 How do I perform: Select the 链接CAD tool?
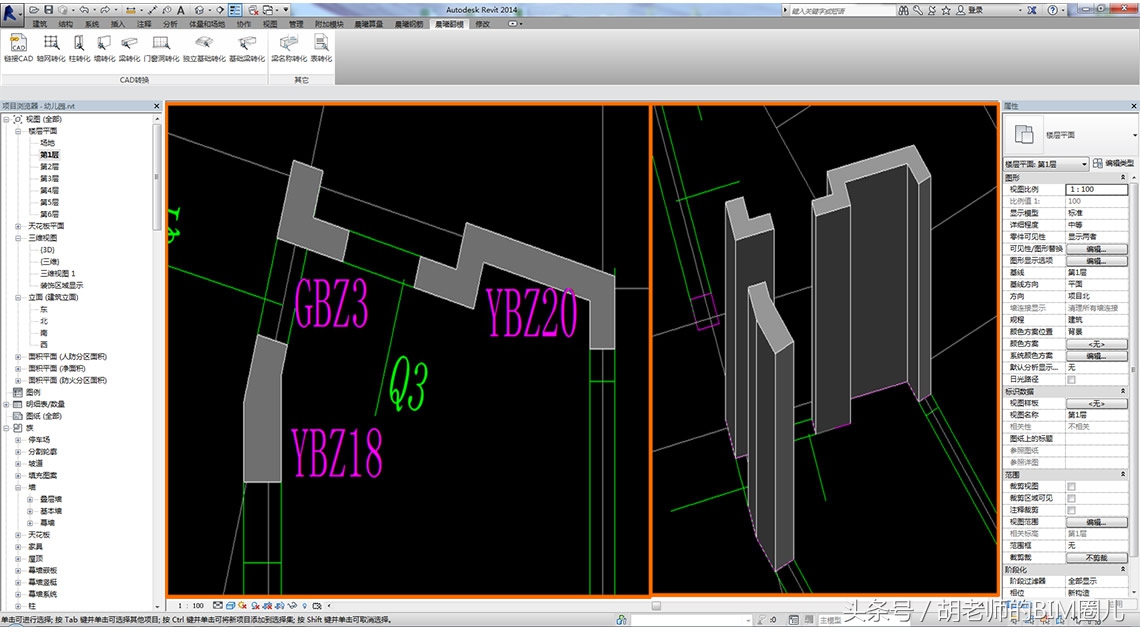tap(17, 46)
